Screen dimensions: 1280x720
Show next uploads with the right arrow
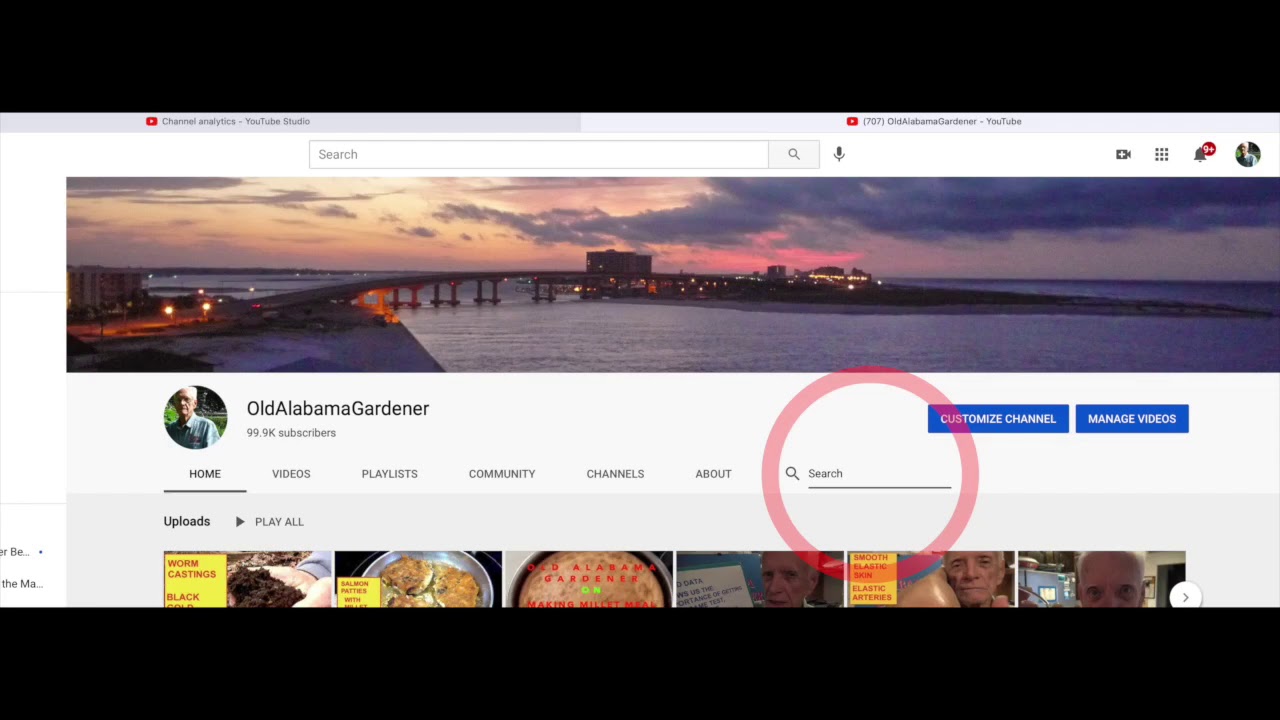click(1185, 597)
